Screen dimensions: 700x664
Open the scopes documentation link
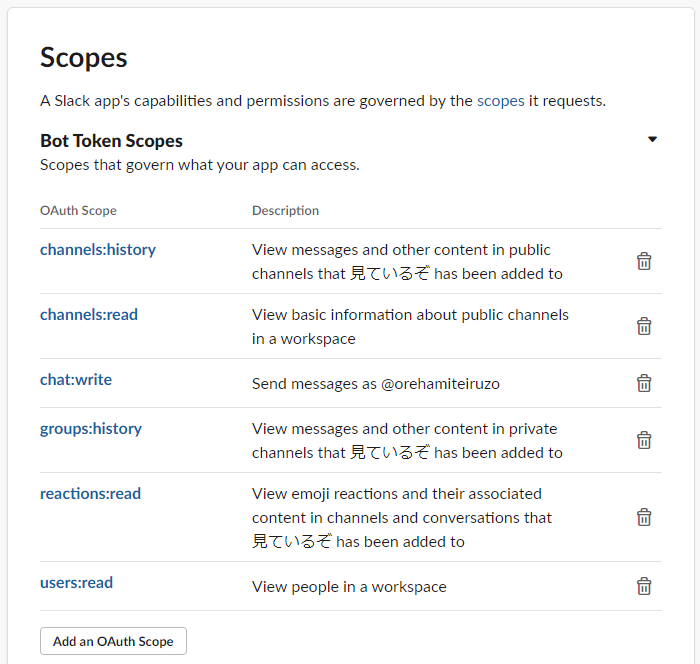(500, 101)
